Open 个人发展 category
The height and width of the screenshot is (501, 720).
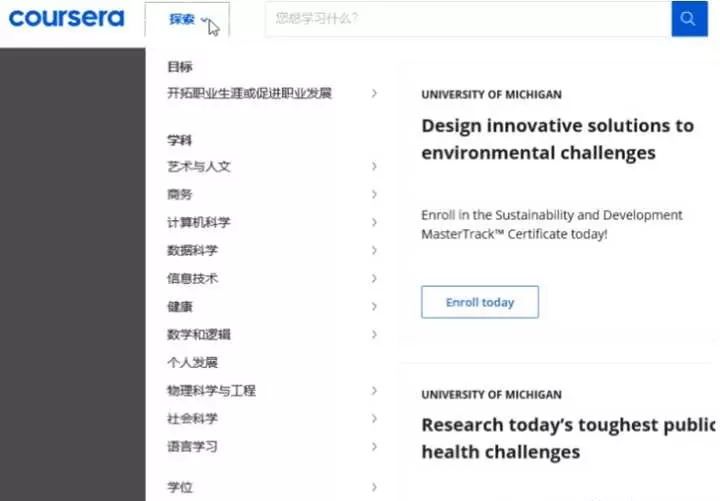tap(192, 362)
